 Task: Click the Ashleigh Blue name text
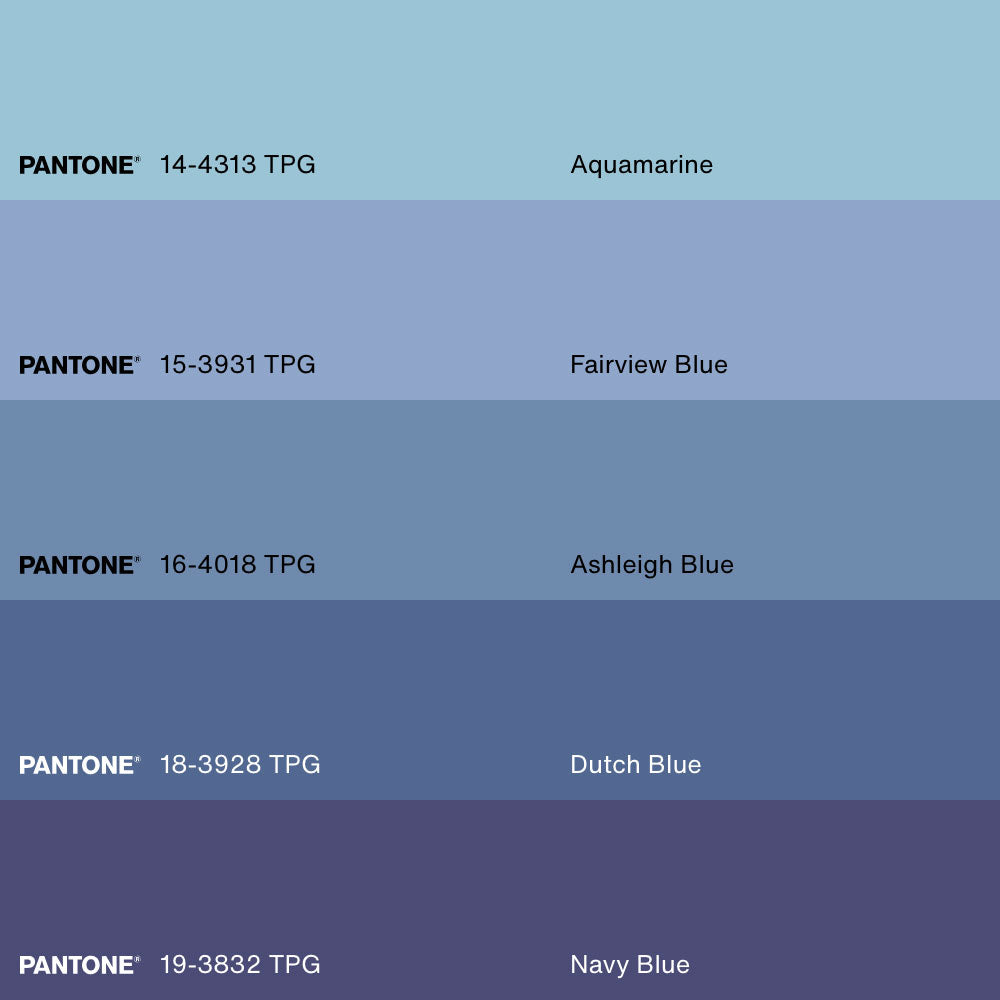point(652,565)
